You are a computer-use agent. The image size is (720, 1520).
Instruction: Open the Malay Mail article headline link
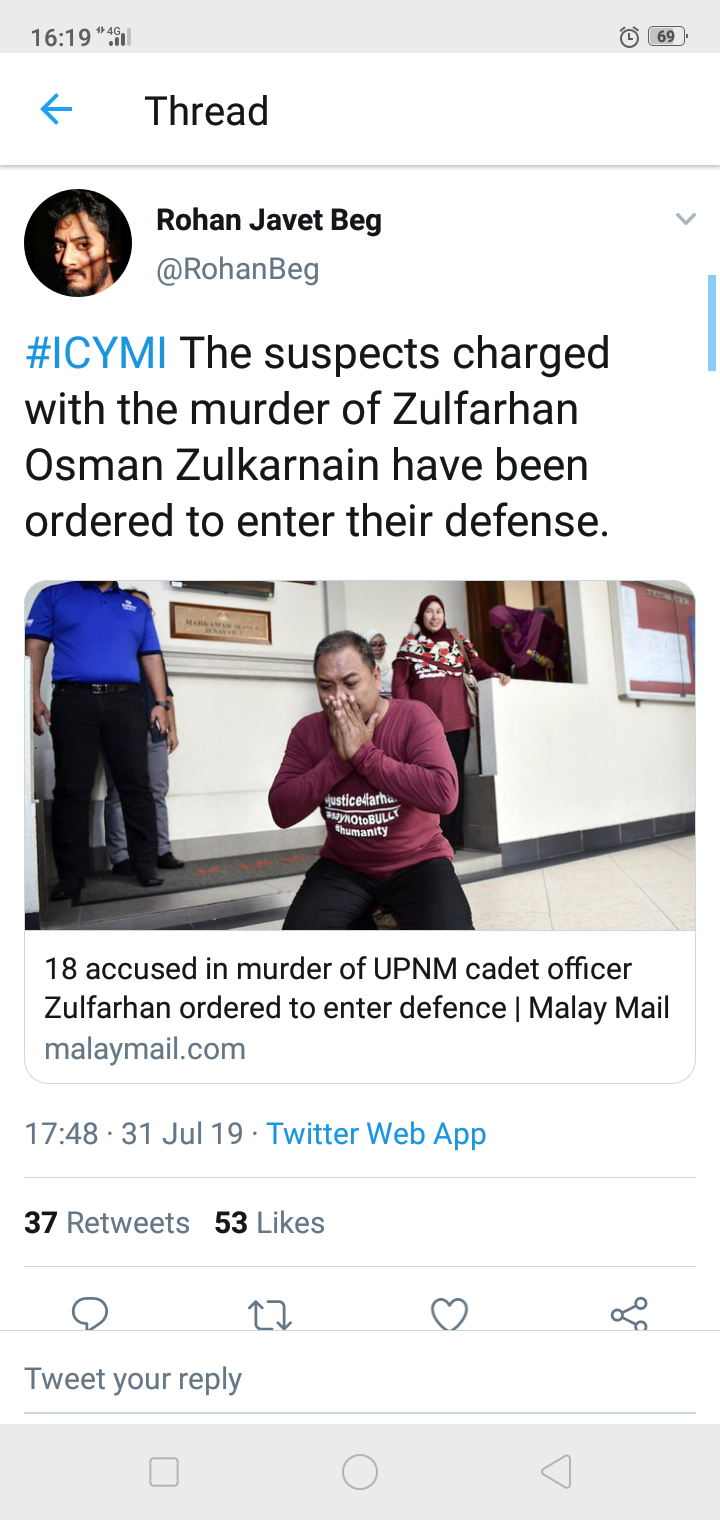[x=357, y=988]
